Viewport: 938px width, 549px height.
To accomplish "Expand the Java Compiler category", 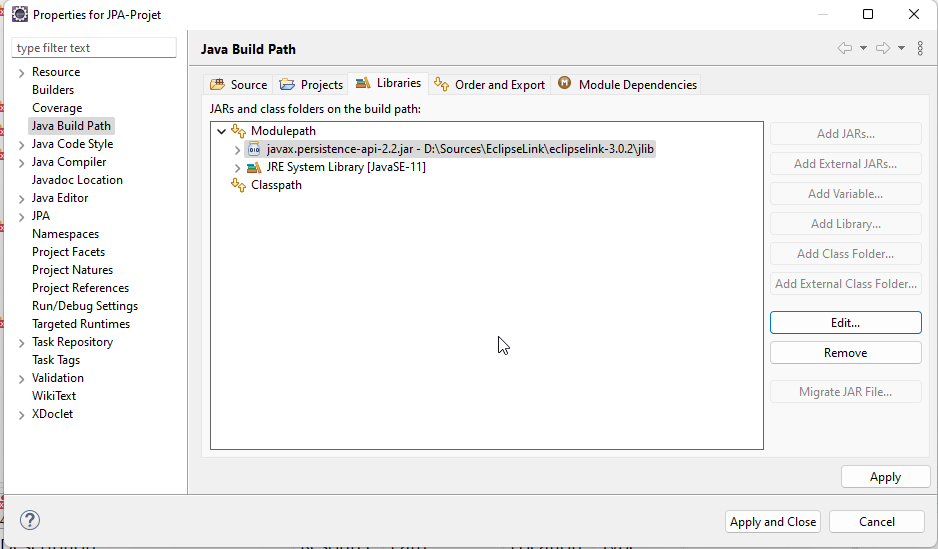I will coord(22,162).
